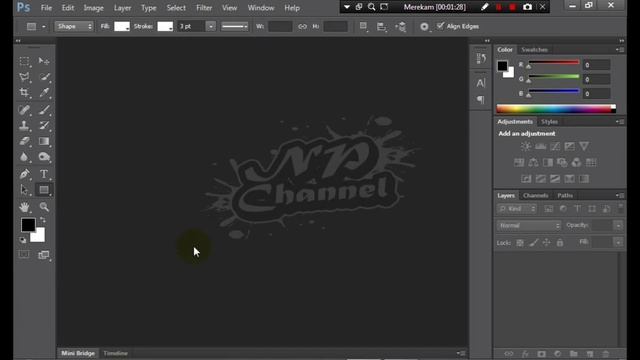Open the layer blend mode Normal dropdown
640x360 pixels.
pos(529,226)
